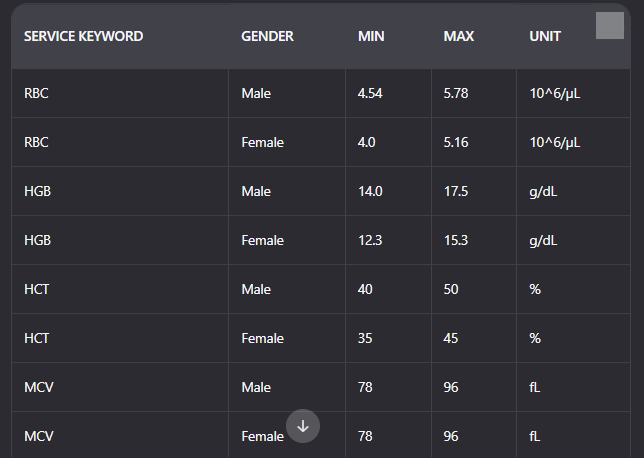Click the HCT max value 50
Image resolution: width=644 pixels, height=458 pixels.
(x=451, y=289)
